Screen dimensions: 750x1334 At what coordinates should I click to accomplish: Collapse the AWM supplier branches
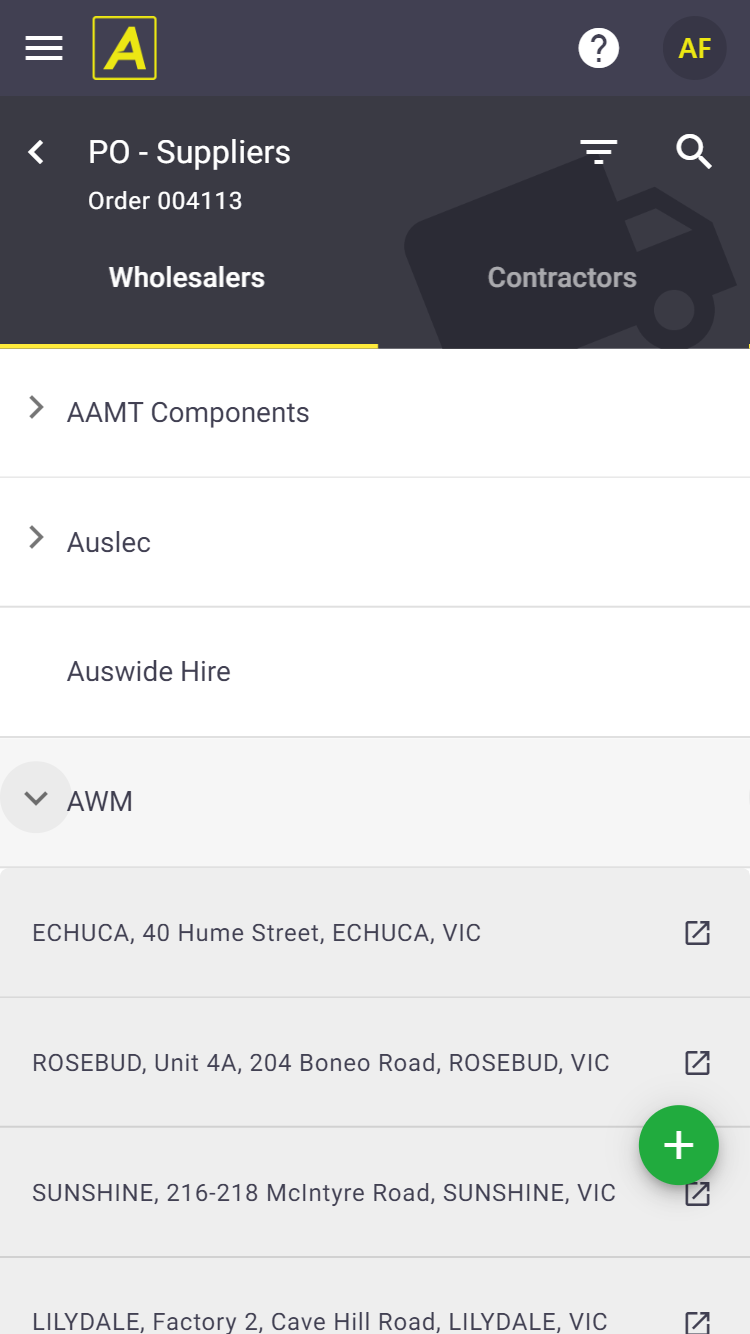point(37,798)
